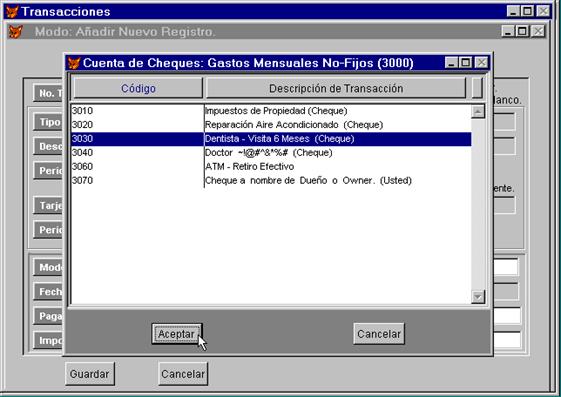Click Aceptar in the Cuenta de Cheques dialog
561x397 pixels.
tap(176, 334)
